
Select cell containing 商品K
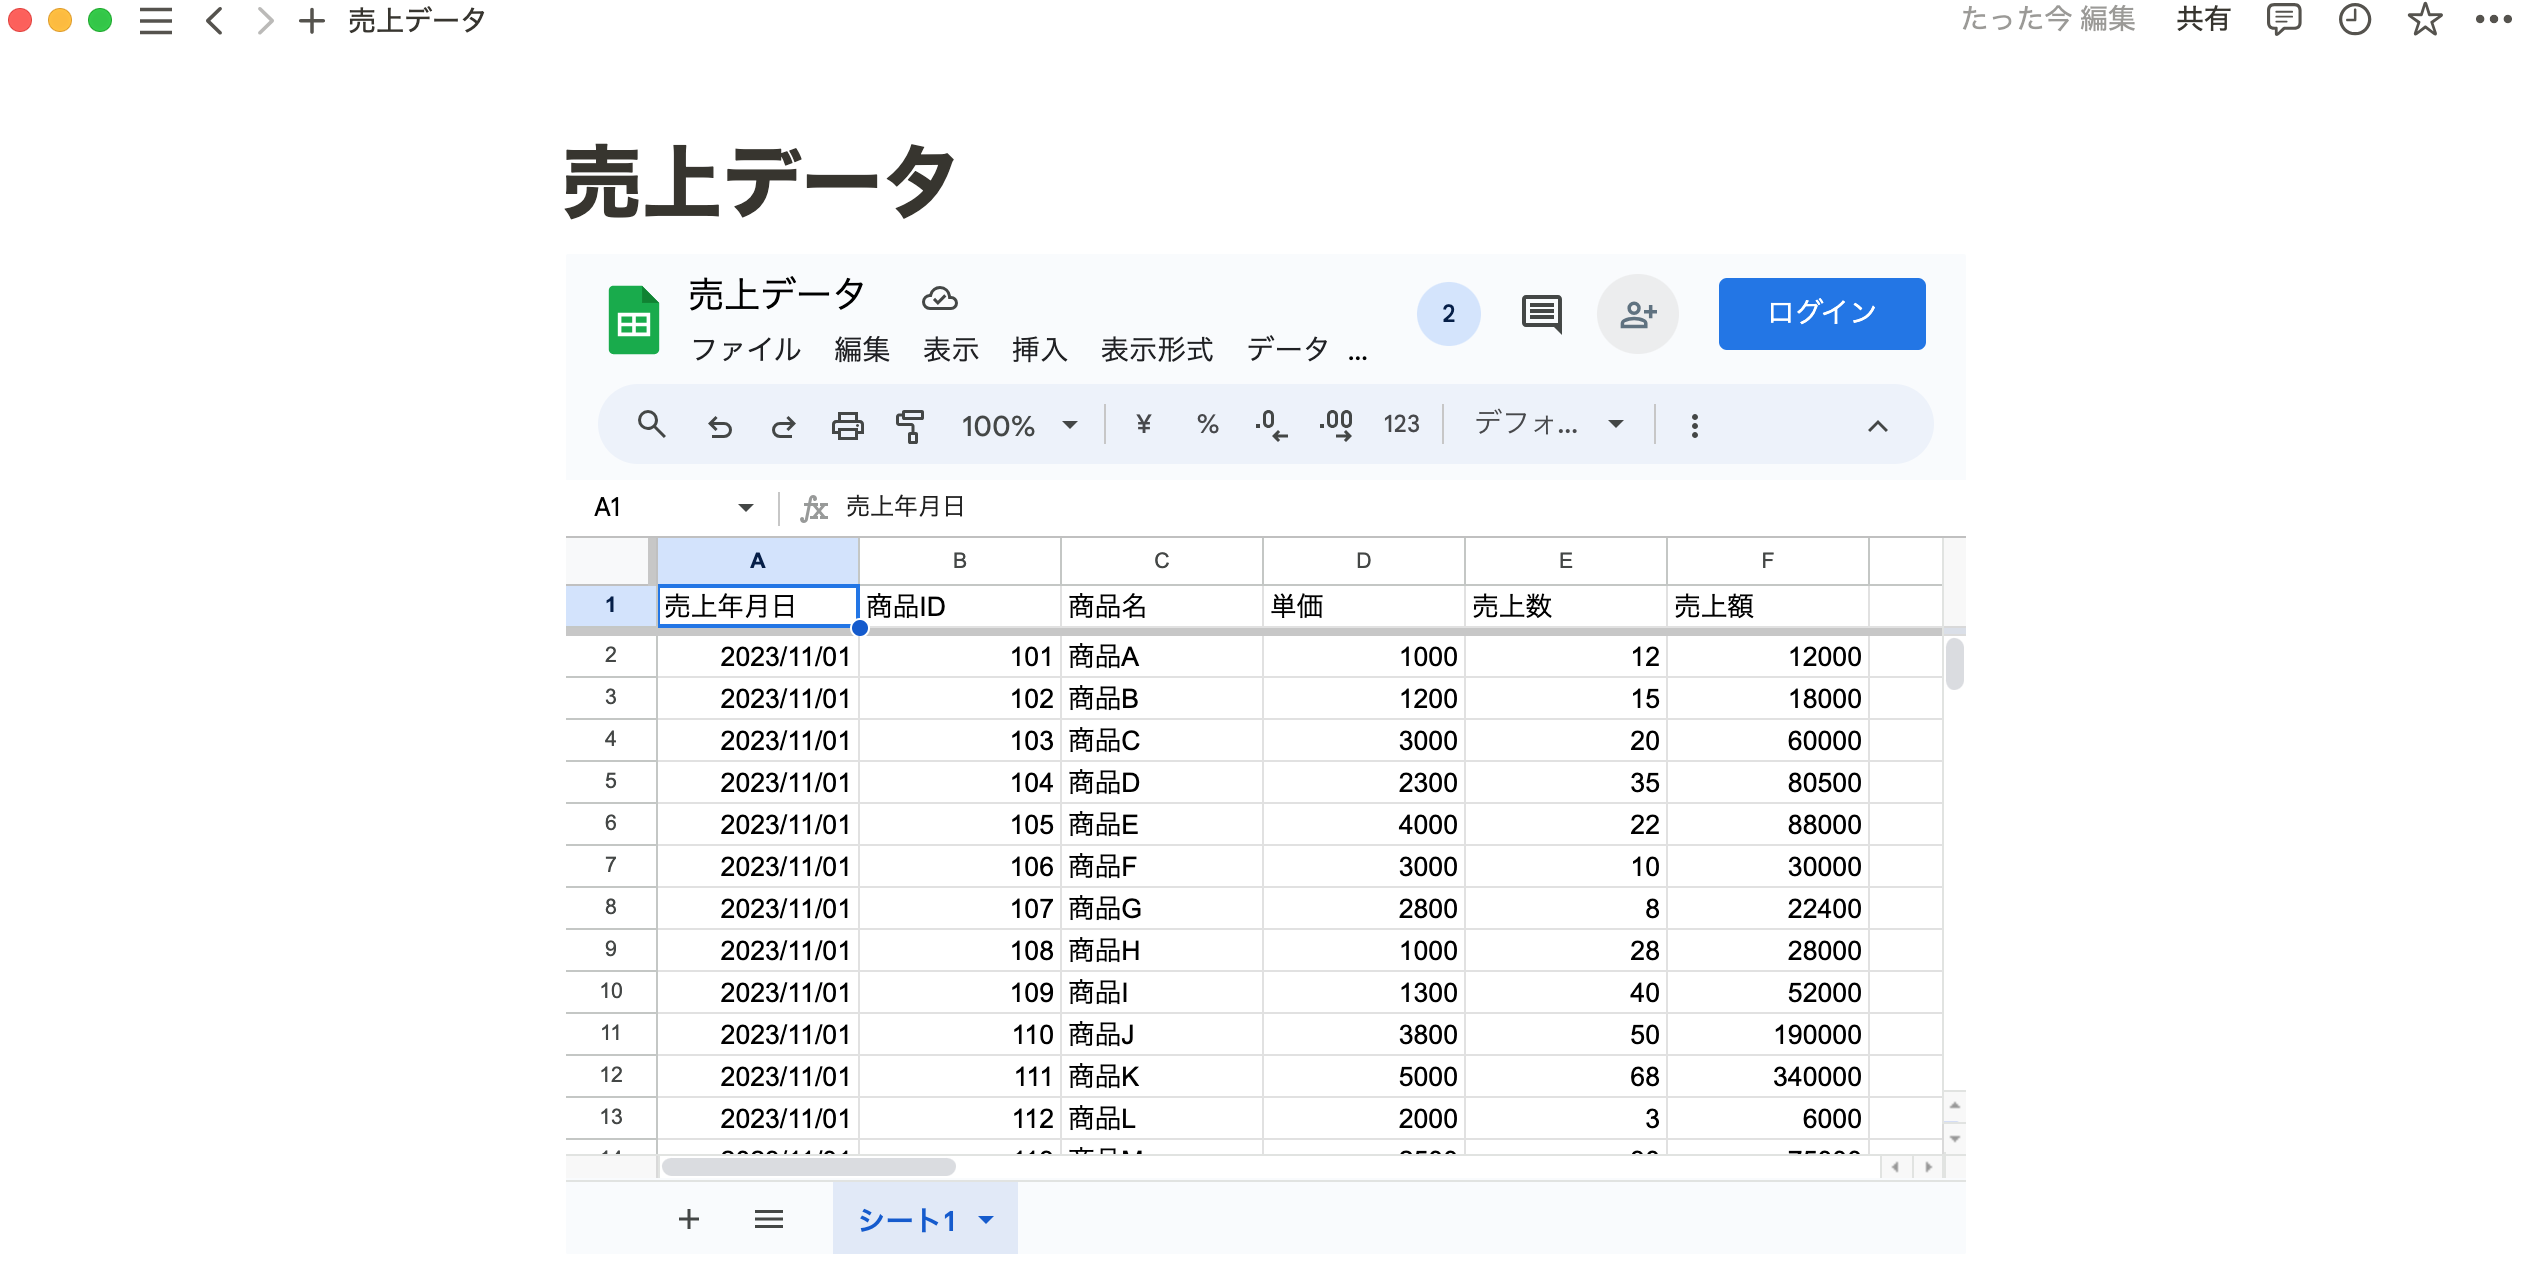[x=1162, y=1077]
